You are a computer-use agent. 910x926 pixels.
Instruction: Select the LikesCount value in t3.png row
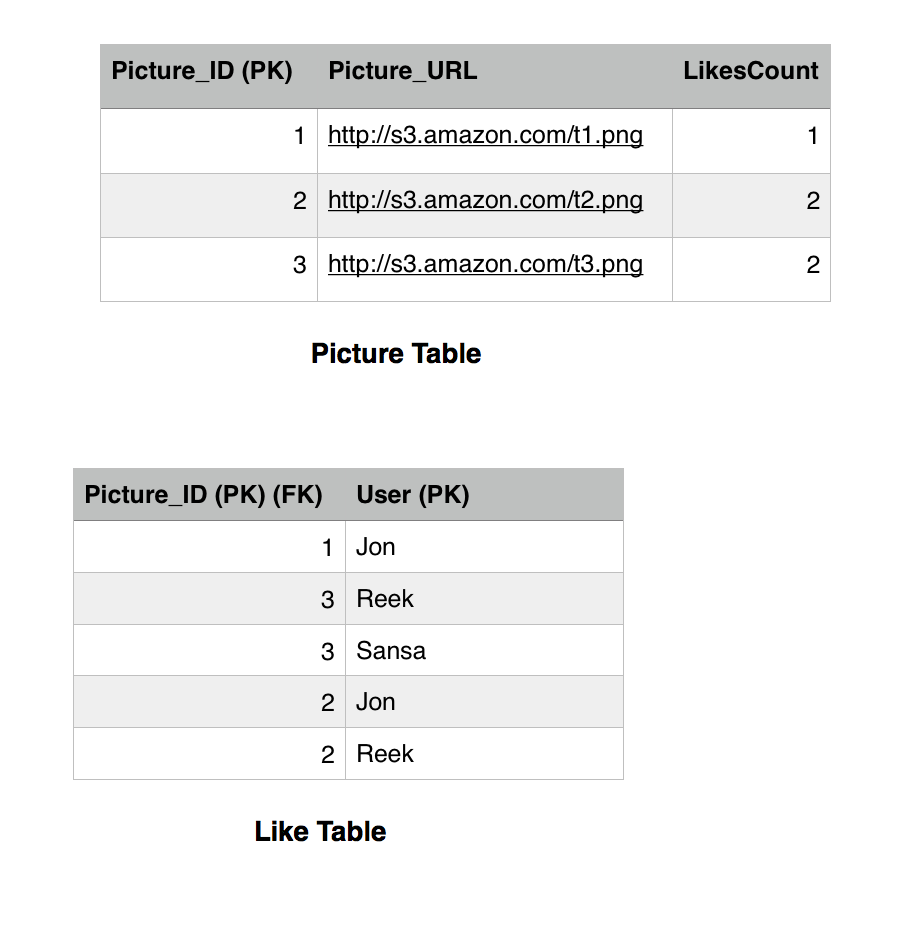tap(812, 264)
